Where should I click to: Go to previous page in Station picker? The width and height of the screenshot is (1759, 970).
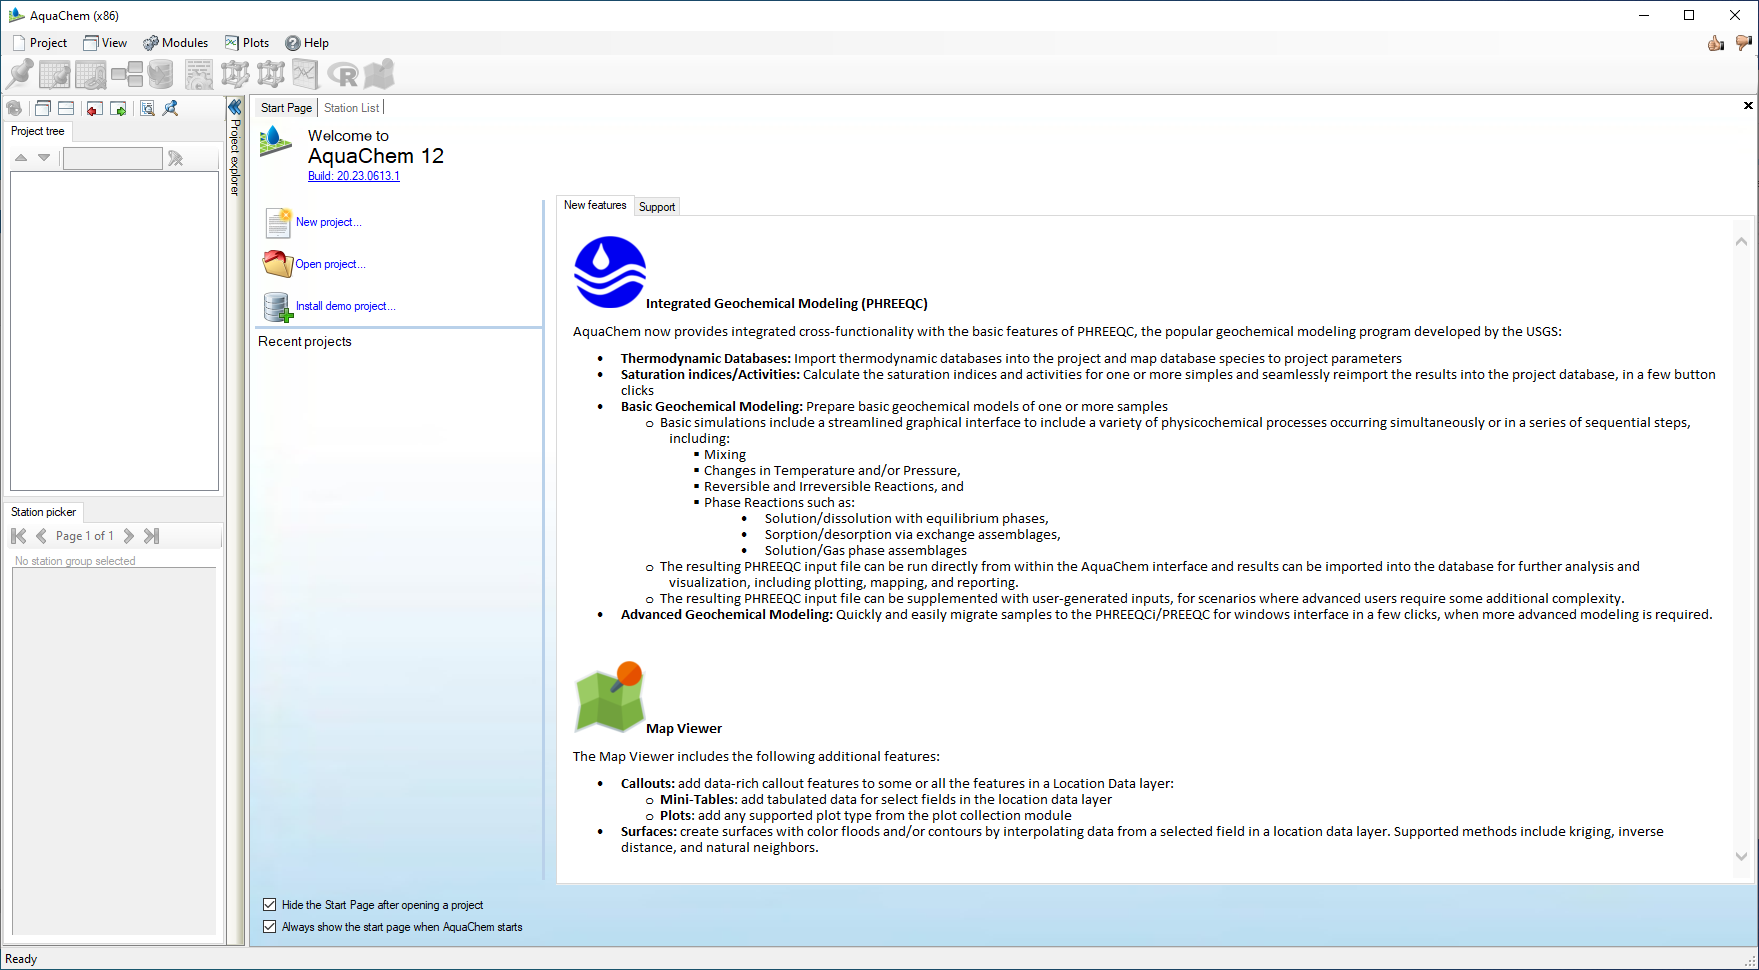(x=41, y=536)
